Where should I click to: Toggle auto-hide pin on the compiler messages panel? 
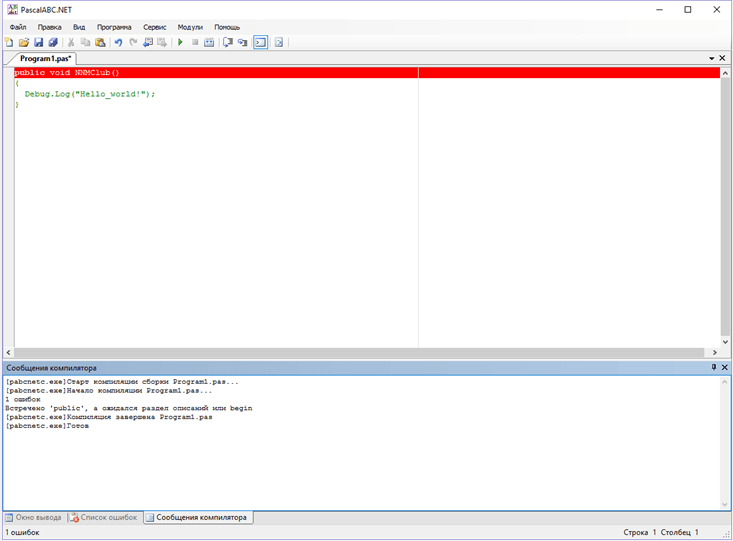(713, 368)
